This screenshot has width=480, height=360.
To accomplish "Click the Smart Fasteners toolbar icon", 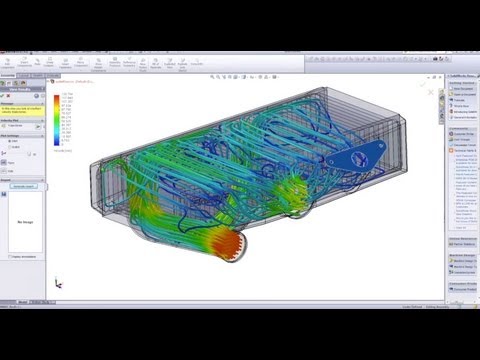I will tap(65, 64).
